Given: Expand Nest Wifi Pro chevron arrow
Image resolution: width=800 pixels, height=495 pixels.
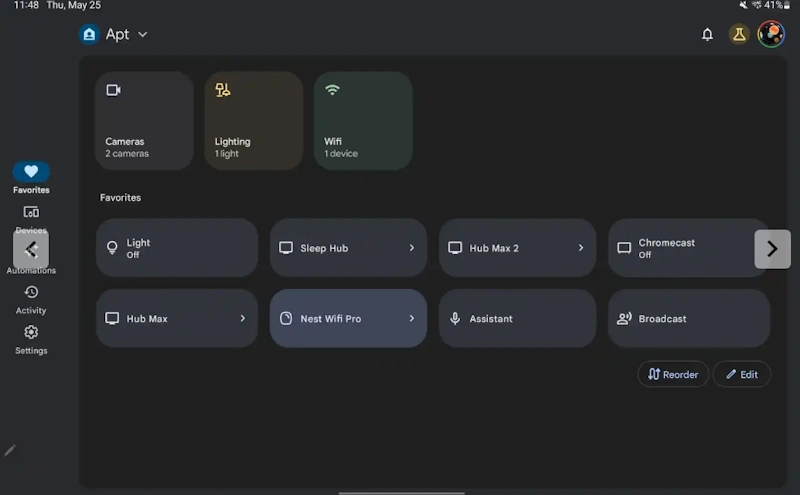Looking at the screenshot, I should (x=412, y=318).
